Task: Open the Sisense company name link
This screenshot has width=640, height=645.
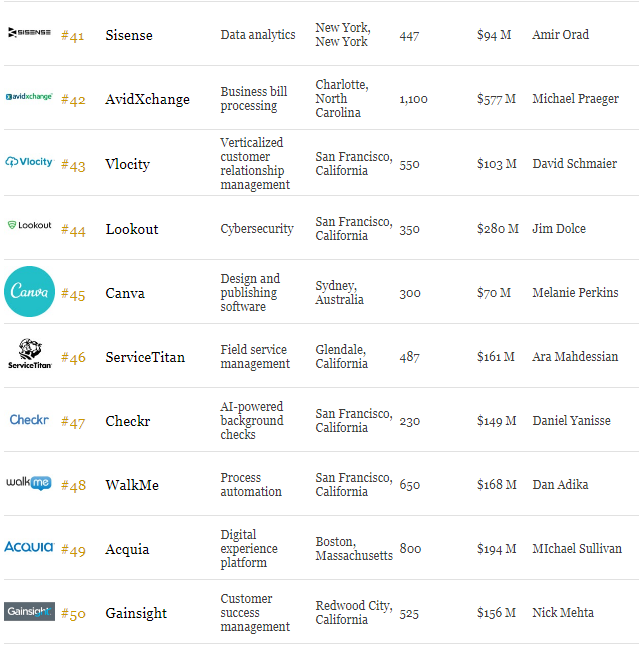Action: coord(129,35)
